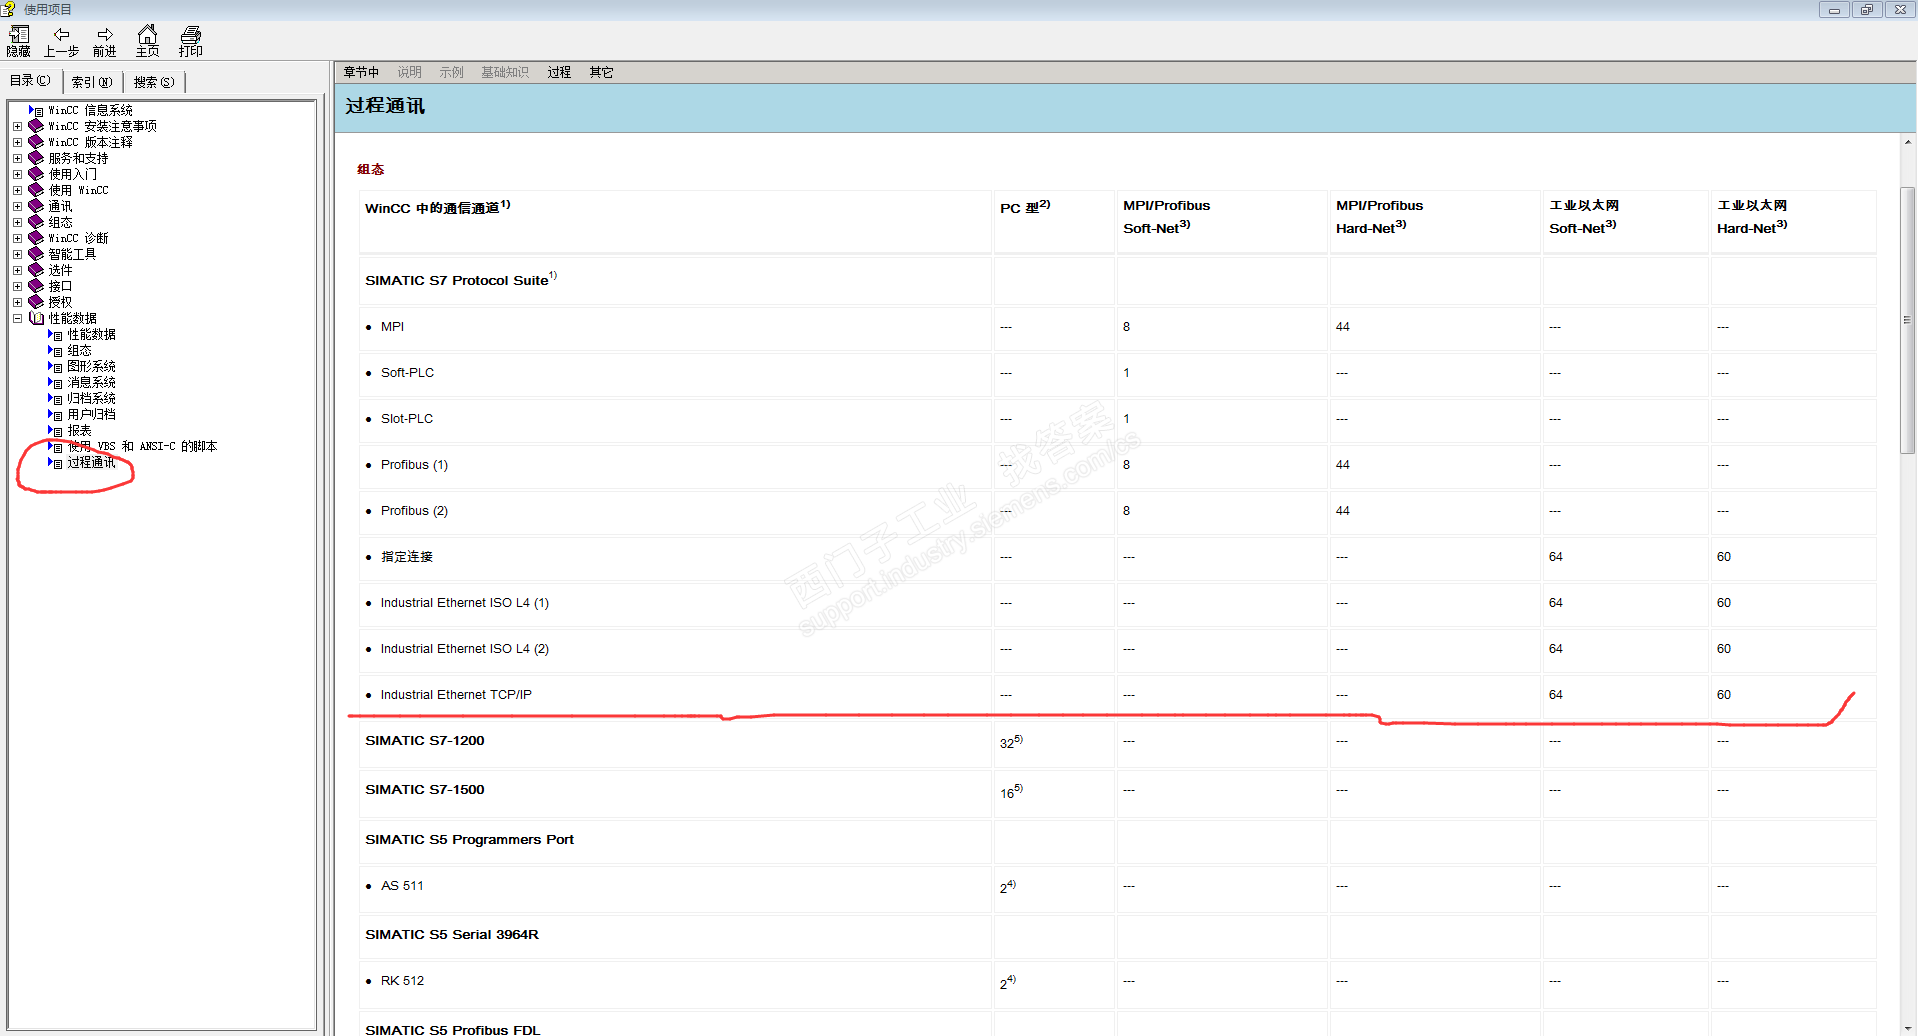Go back with the 上一步 arrow icon
The height and width of the screenshot is (1036, 1918).
point(61,34)
